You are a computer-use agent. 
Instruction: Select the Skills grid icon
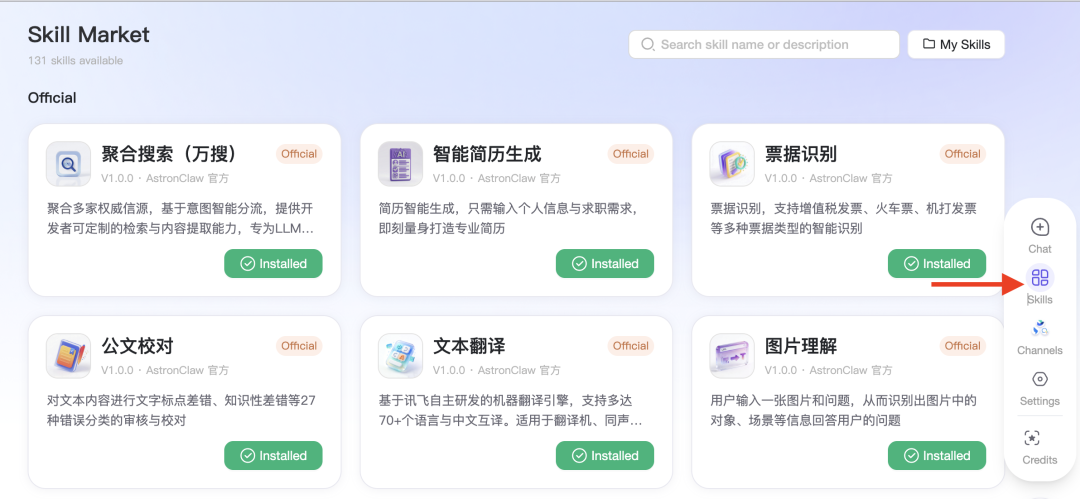coord(1040,278)
